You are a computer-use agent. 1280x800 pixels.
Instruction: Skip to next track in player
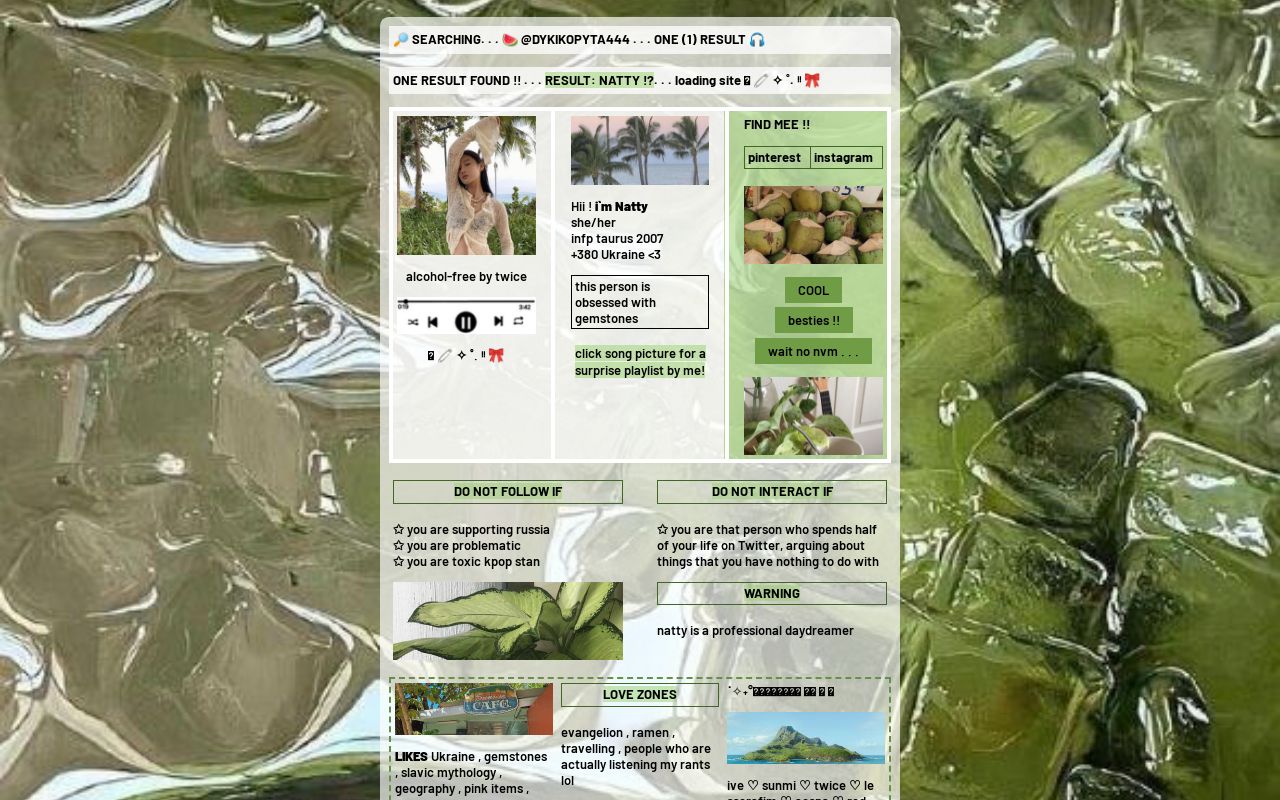498,322
